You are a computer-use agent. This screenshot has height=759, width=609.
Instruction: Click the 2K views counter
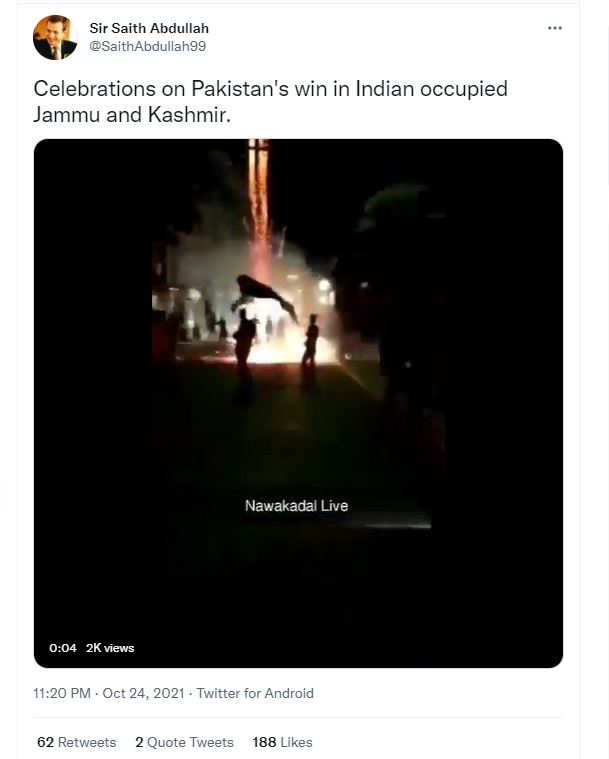pyautogui.click(x=110, y=648)
